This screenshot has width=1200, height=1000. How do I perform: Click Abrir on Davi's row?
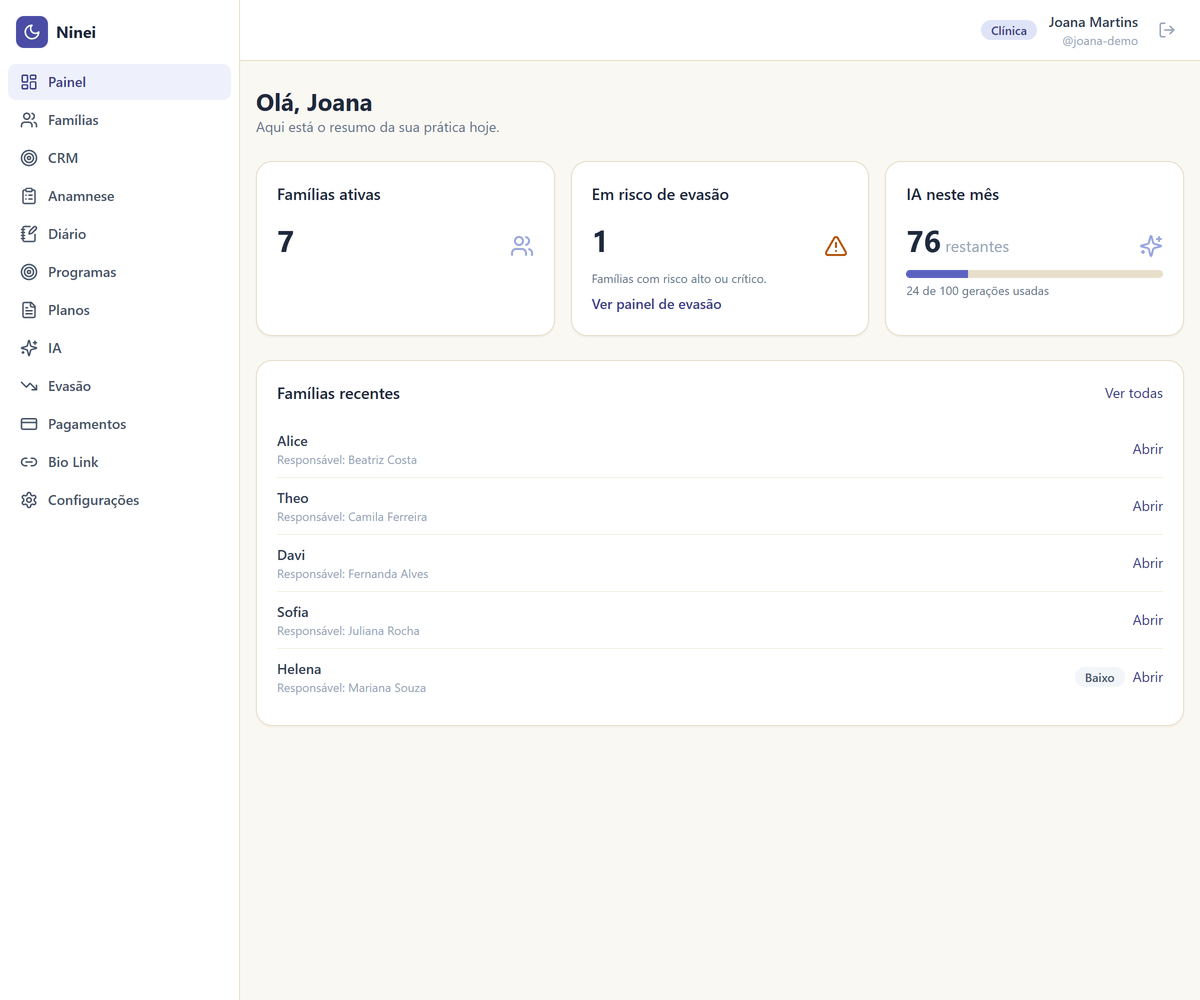[1148, 563]
